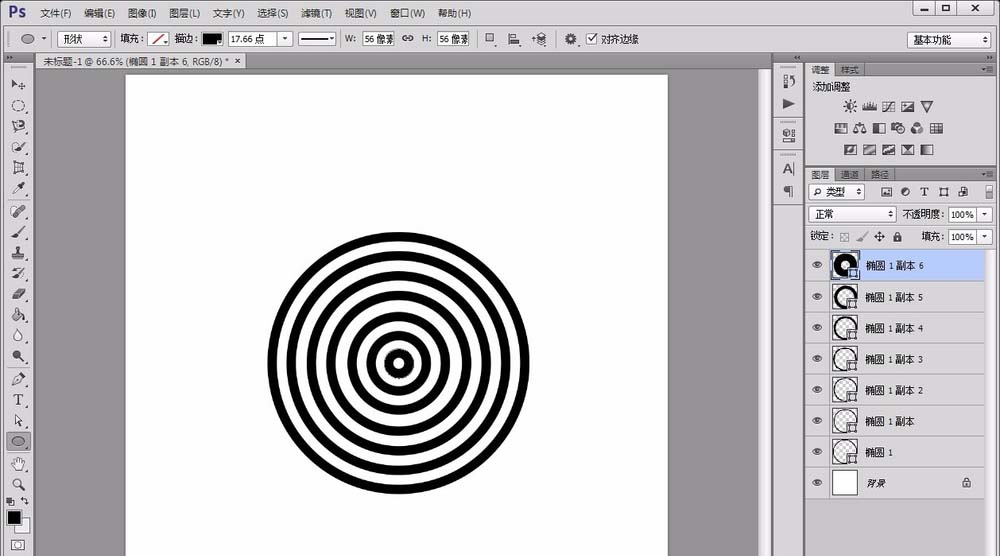Click the stroke width 17.66 点 field

(250, 39)
